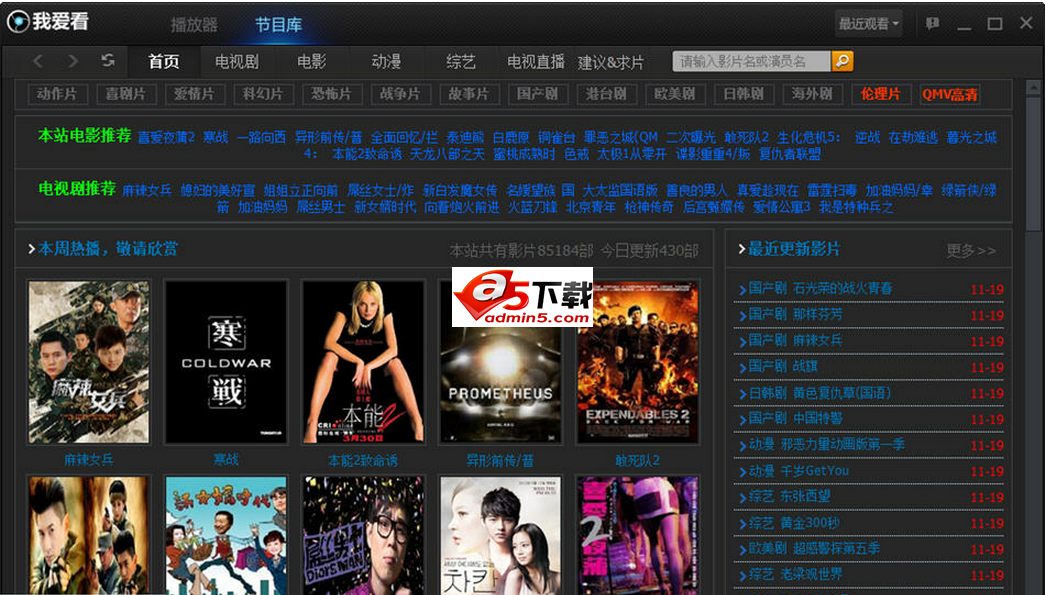This screenshot has height=595, width=1046.
Task: Click the 敢死队2 title under the poster
Action: 637,460
